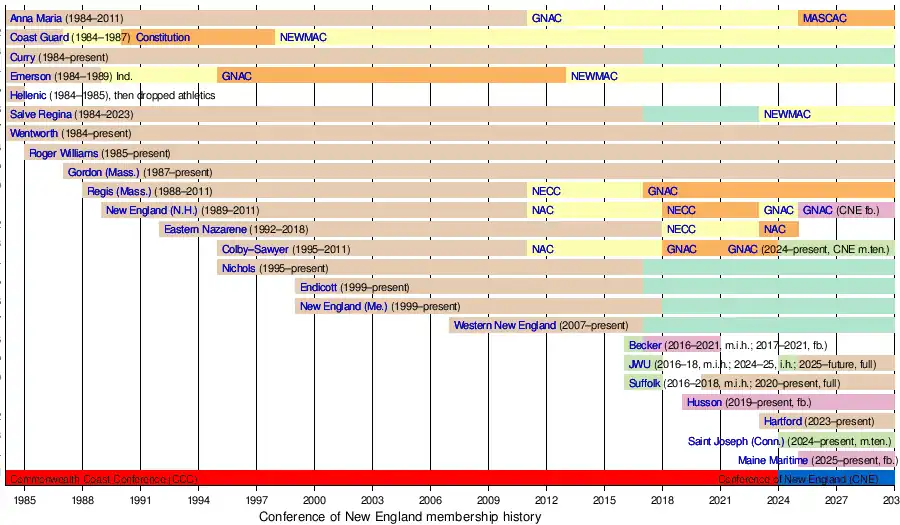Click the JWU link
Screen dimensions: 900x525
point(639,364)
